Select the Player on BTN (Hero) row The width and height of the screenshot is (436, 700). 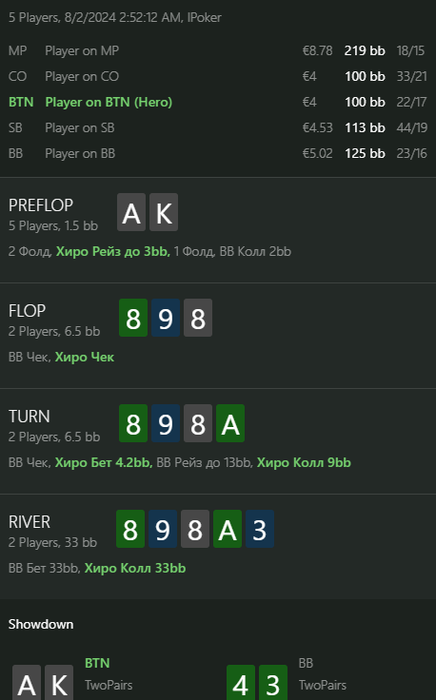(x=218, y=102)
